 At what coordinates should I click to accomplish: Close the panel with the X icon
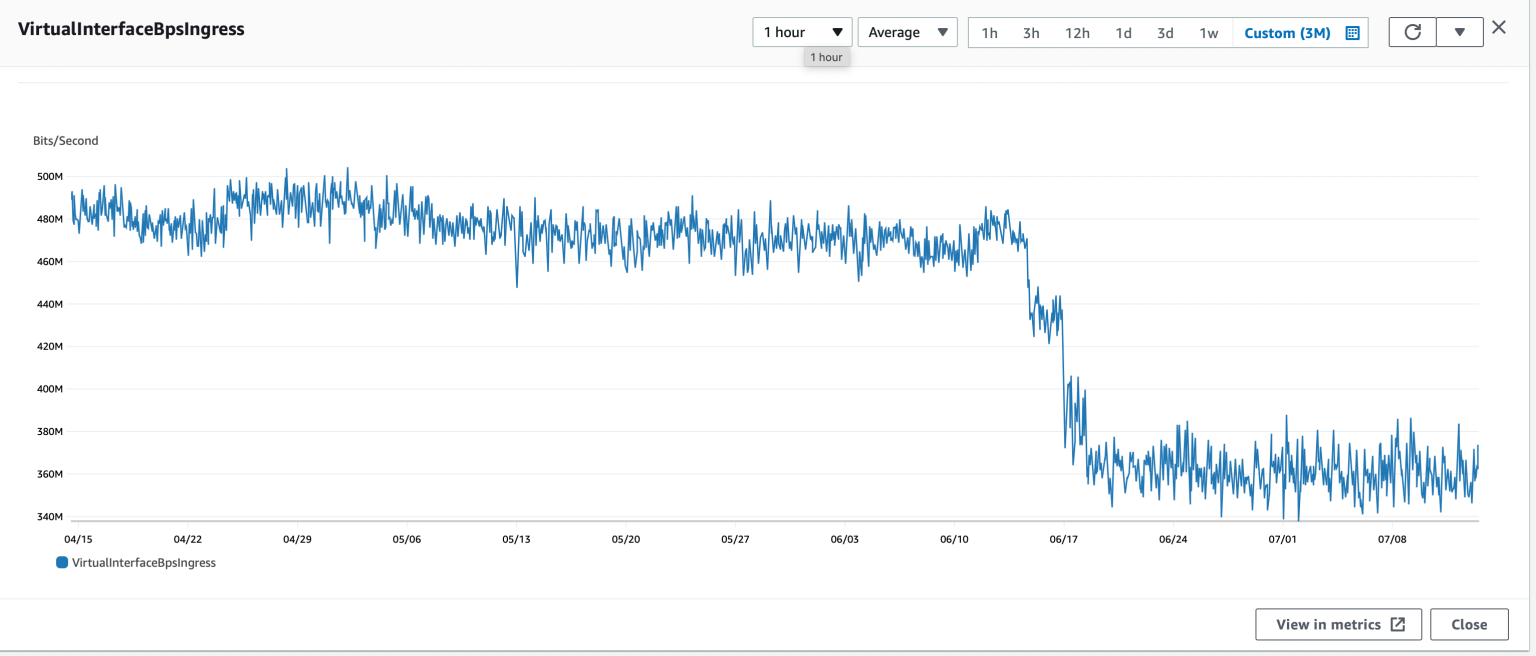click(x=1498, y=28)
